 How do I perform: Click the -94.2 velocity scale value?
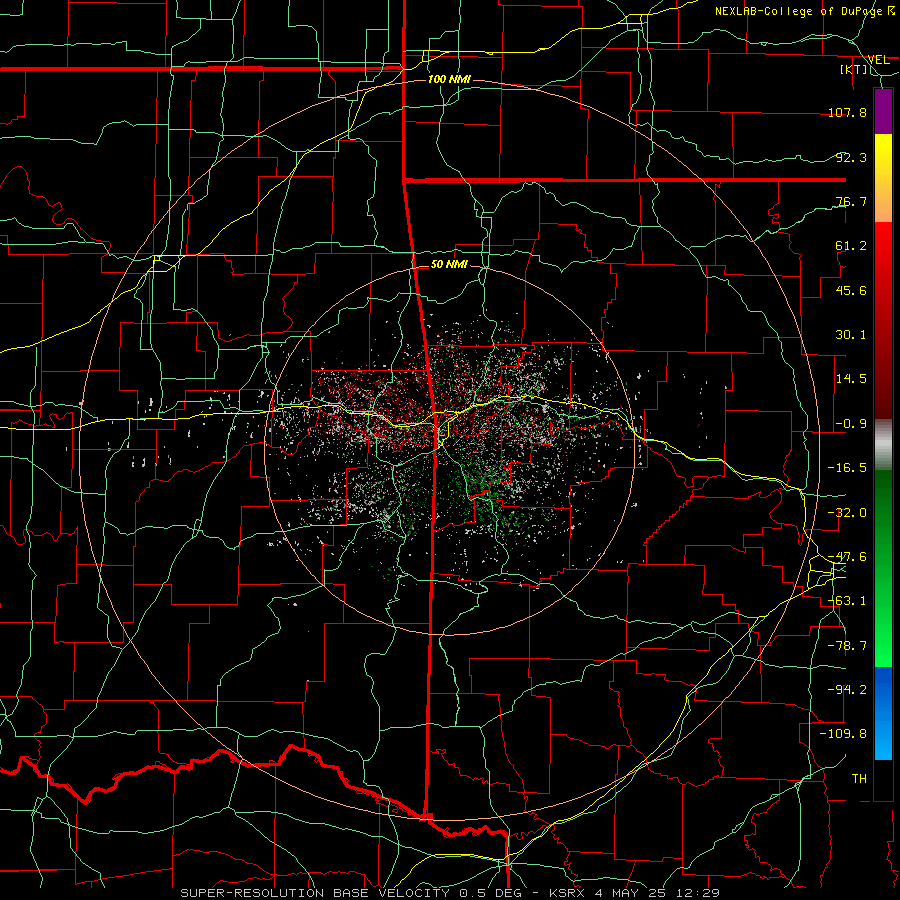(x=847, y=690)
